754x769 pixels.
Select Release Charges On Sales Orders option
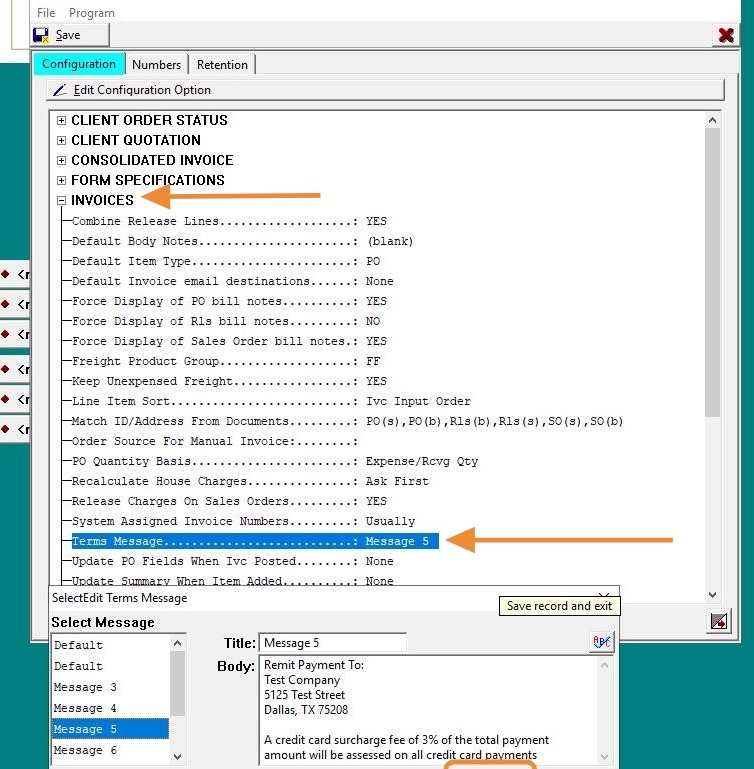[229, 501]
